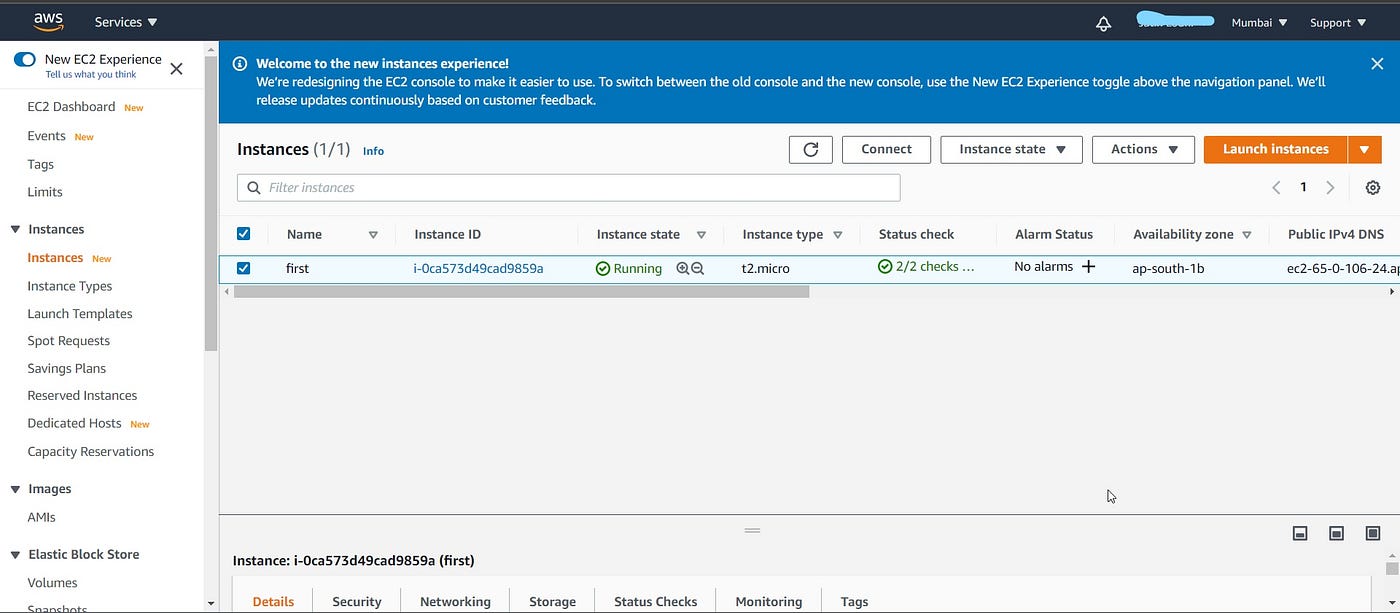Open Dedicated Hosts in the sidebar
Image resolution: width=1400 pixels, height=613 pixels.
pyautogui.click(x=74, y=424)
